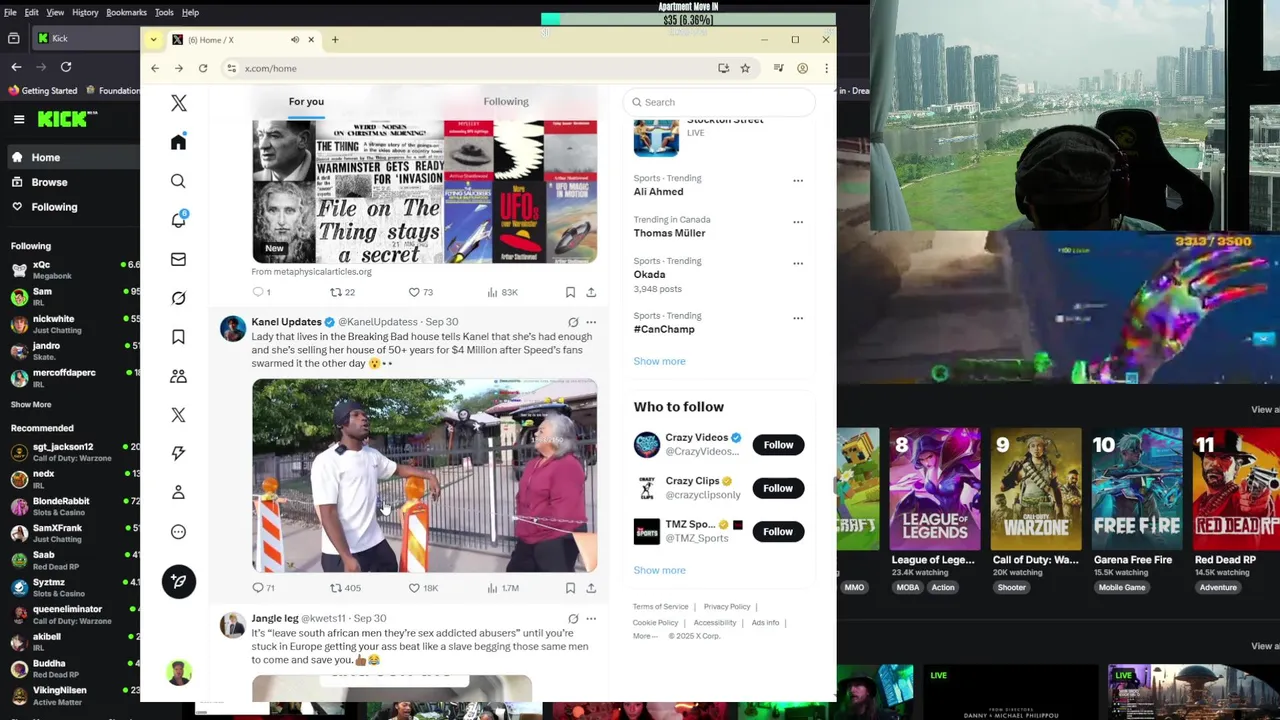Open Grok explain on Kanel Updates post
This screenshot has height=720, width=1280.
coord(573,322)
